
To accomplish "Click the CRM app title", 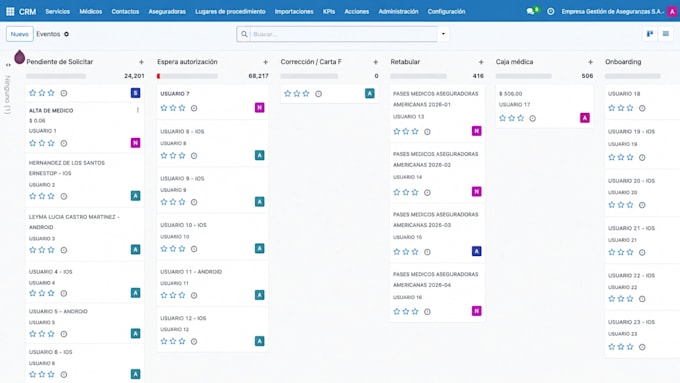I will pyautogui.click(x=27, y=12).
